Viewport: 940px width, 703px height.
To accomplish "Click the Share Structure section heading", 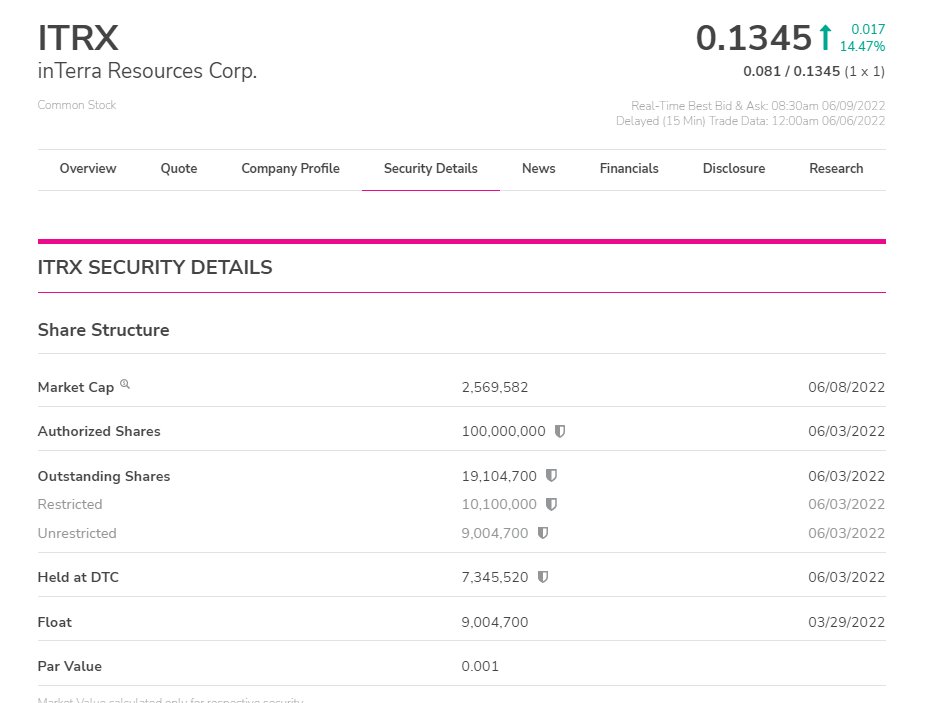I will (104, 330).
